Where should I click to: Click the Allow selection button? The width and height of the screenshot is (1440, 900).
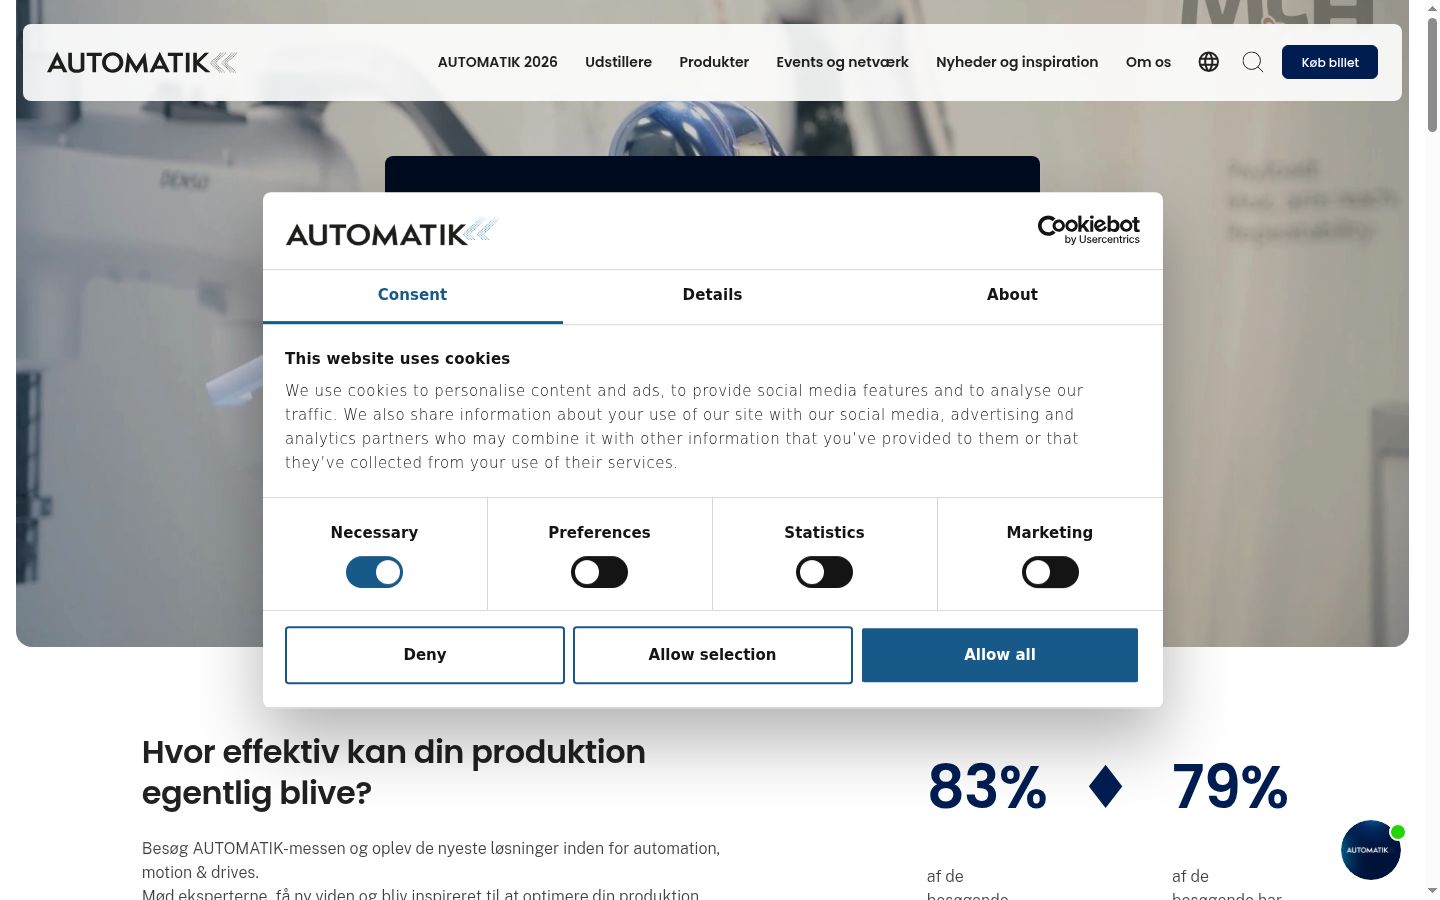point(712,655)
